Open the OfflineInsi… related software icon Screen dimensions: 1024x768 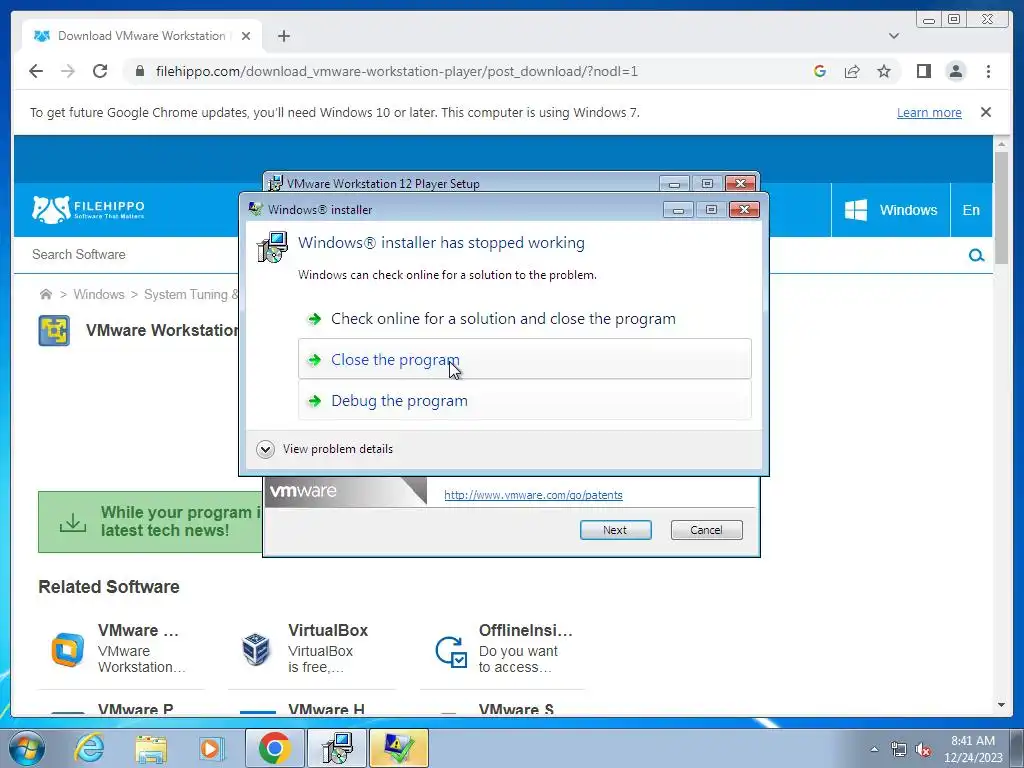[451, 651]
